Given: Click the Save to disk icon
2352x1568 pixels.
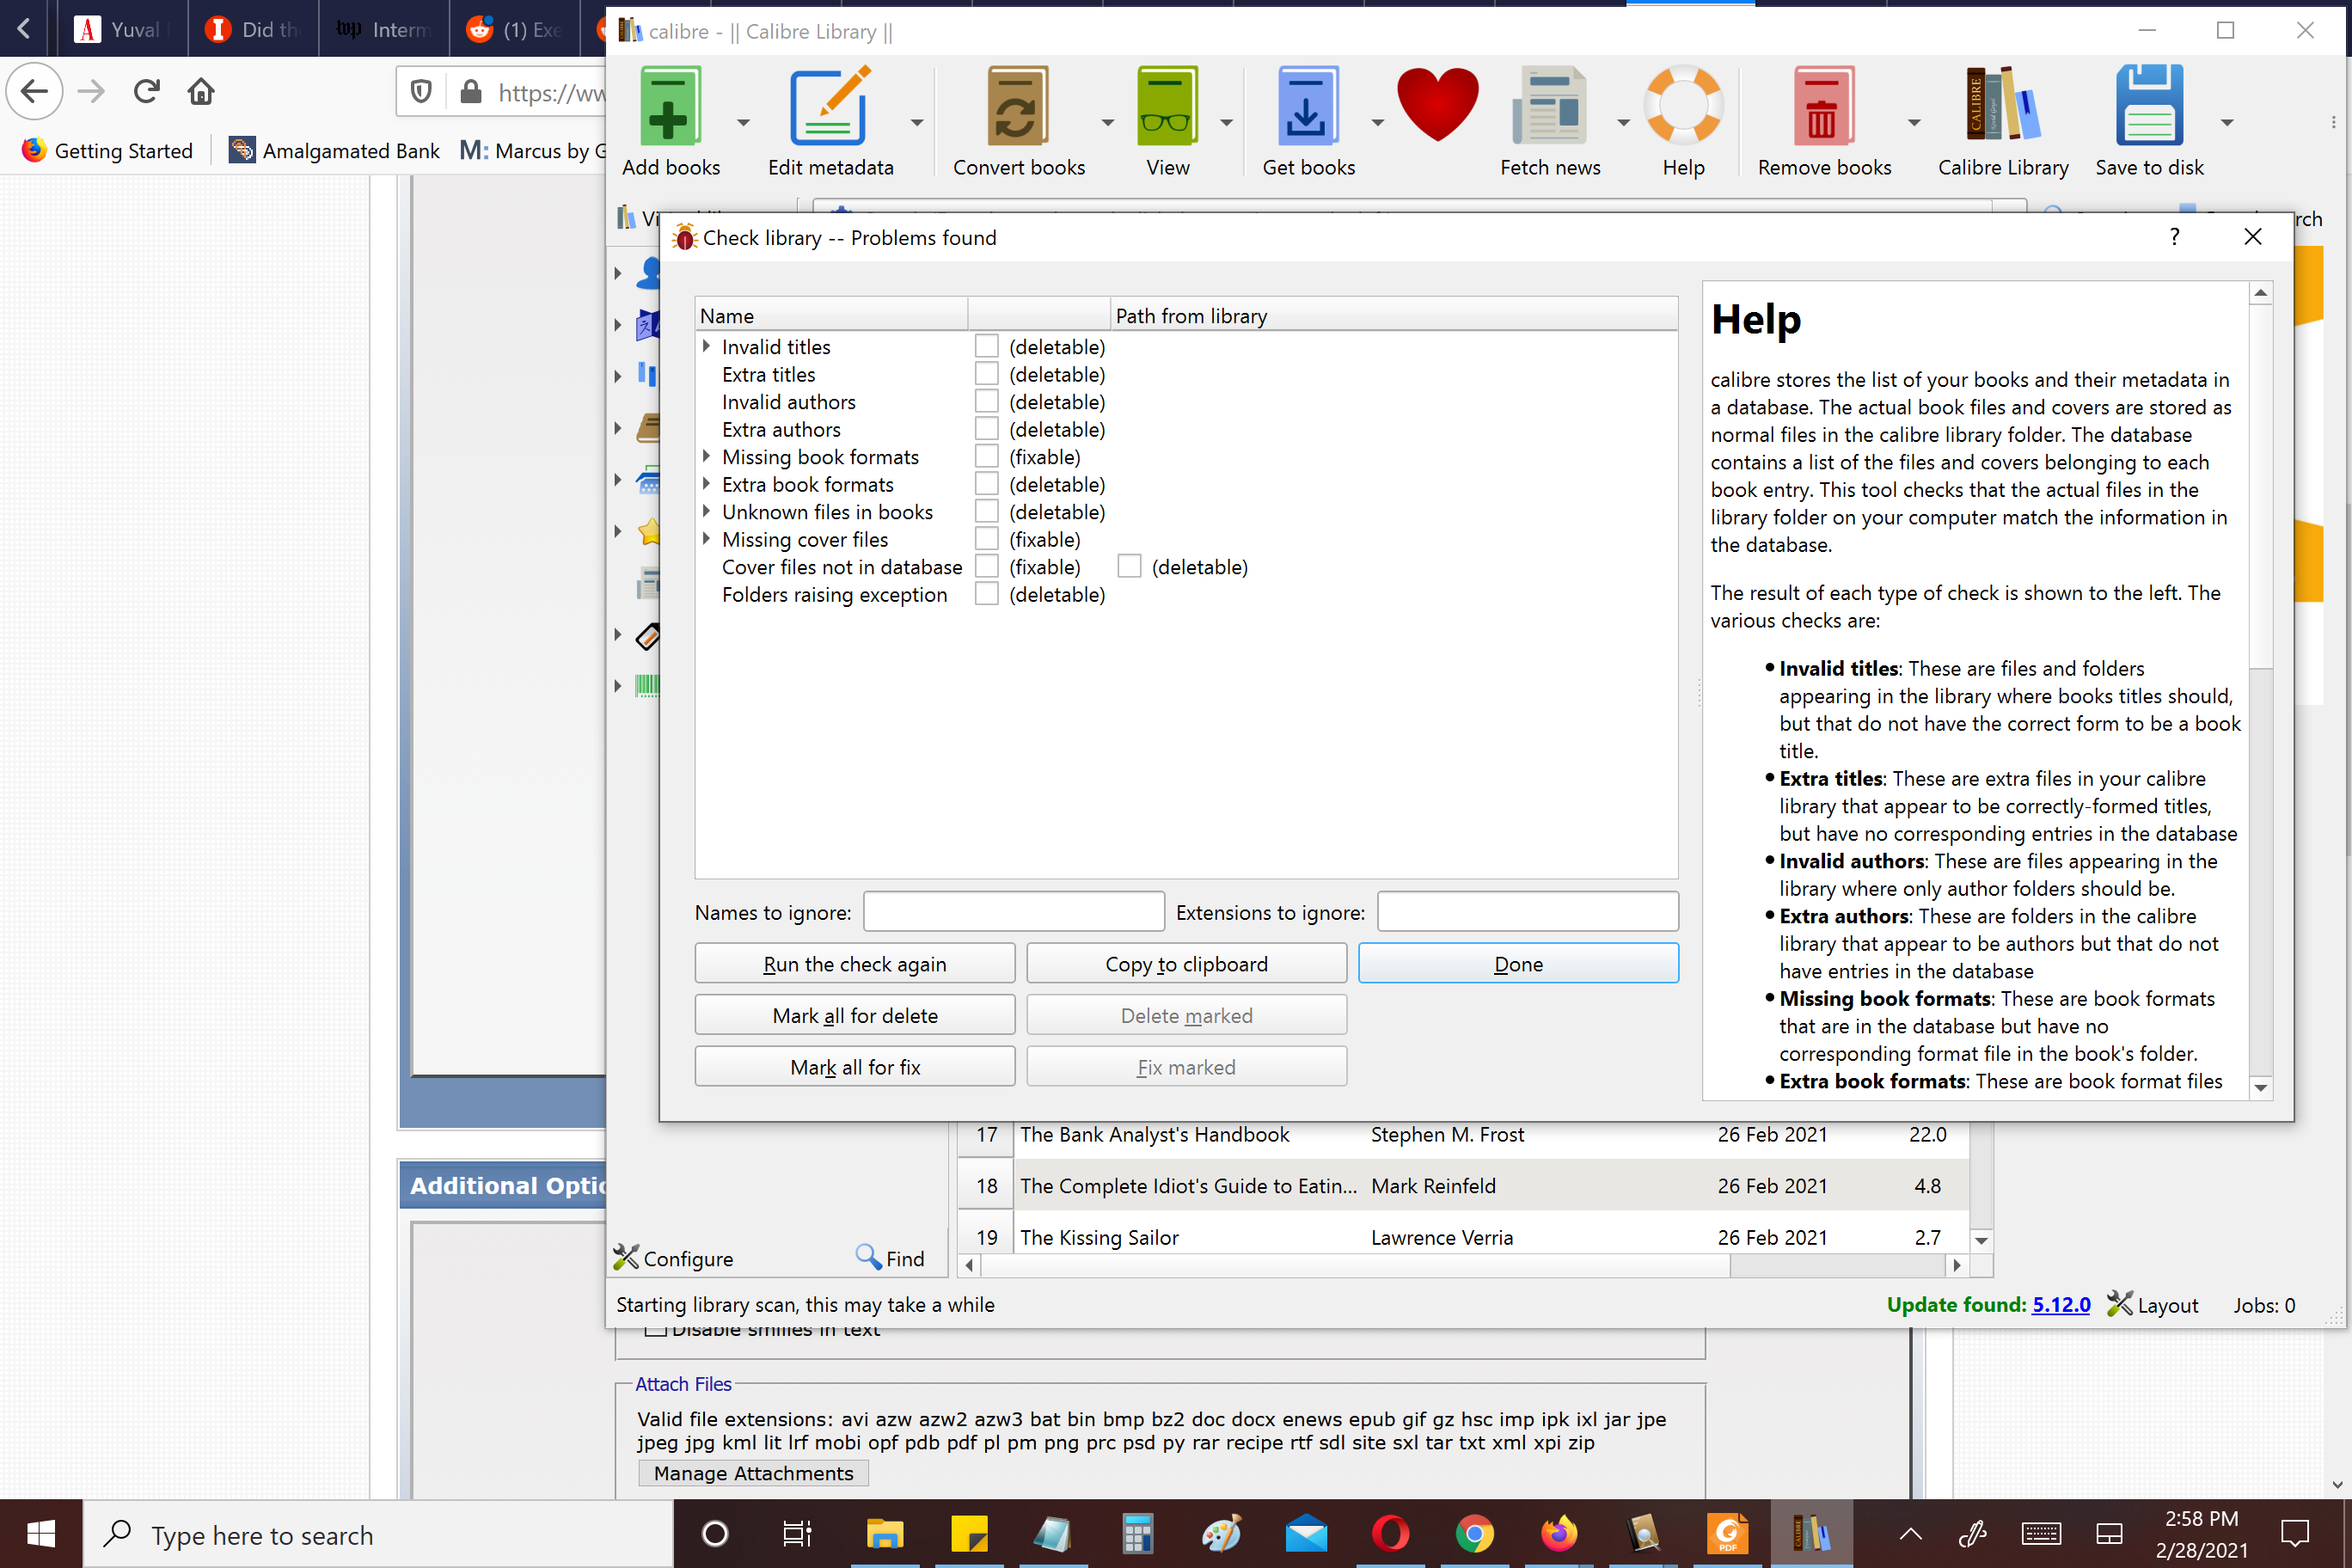Looking at the screenshot, I should (x=2147, y=106).
